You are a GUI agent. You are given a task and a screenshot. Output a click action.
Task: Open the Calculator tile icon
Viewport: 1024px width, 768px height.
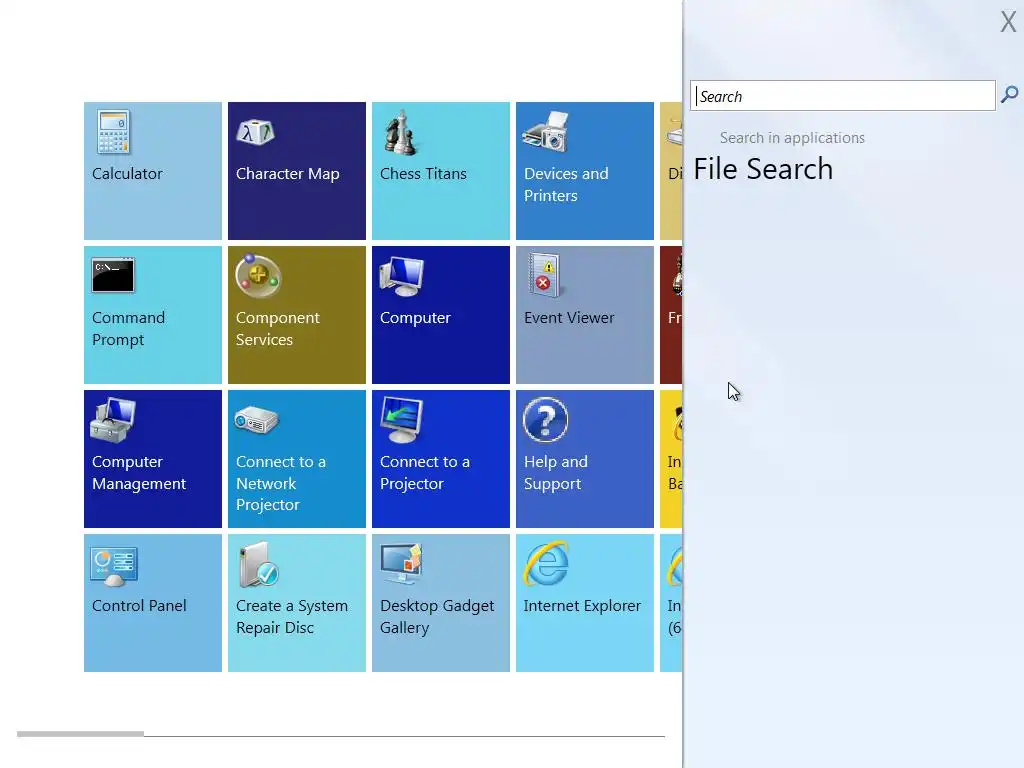(114, 133)
